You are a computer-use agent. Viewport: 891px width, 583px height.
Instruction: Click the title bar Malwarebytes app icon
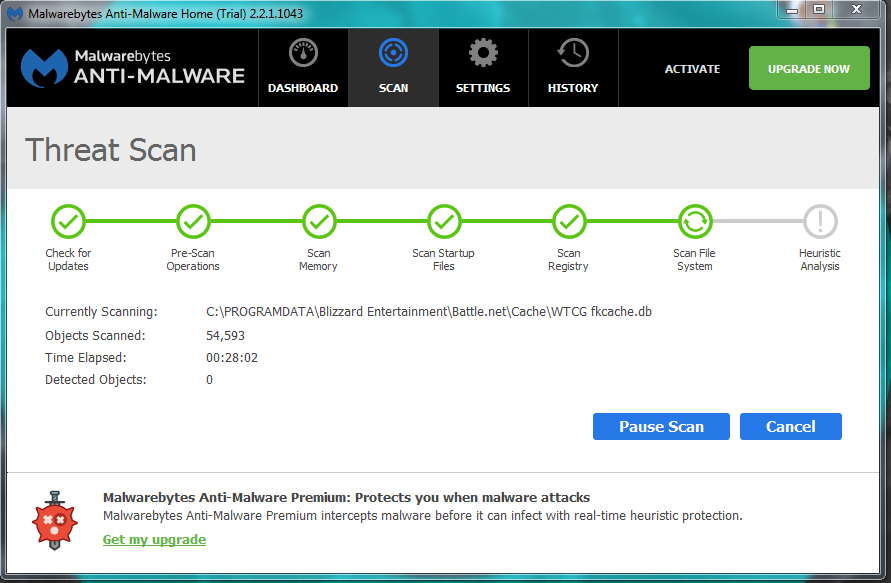(15, 13)
